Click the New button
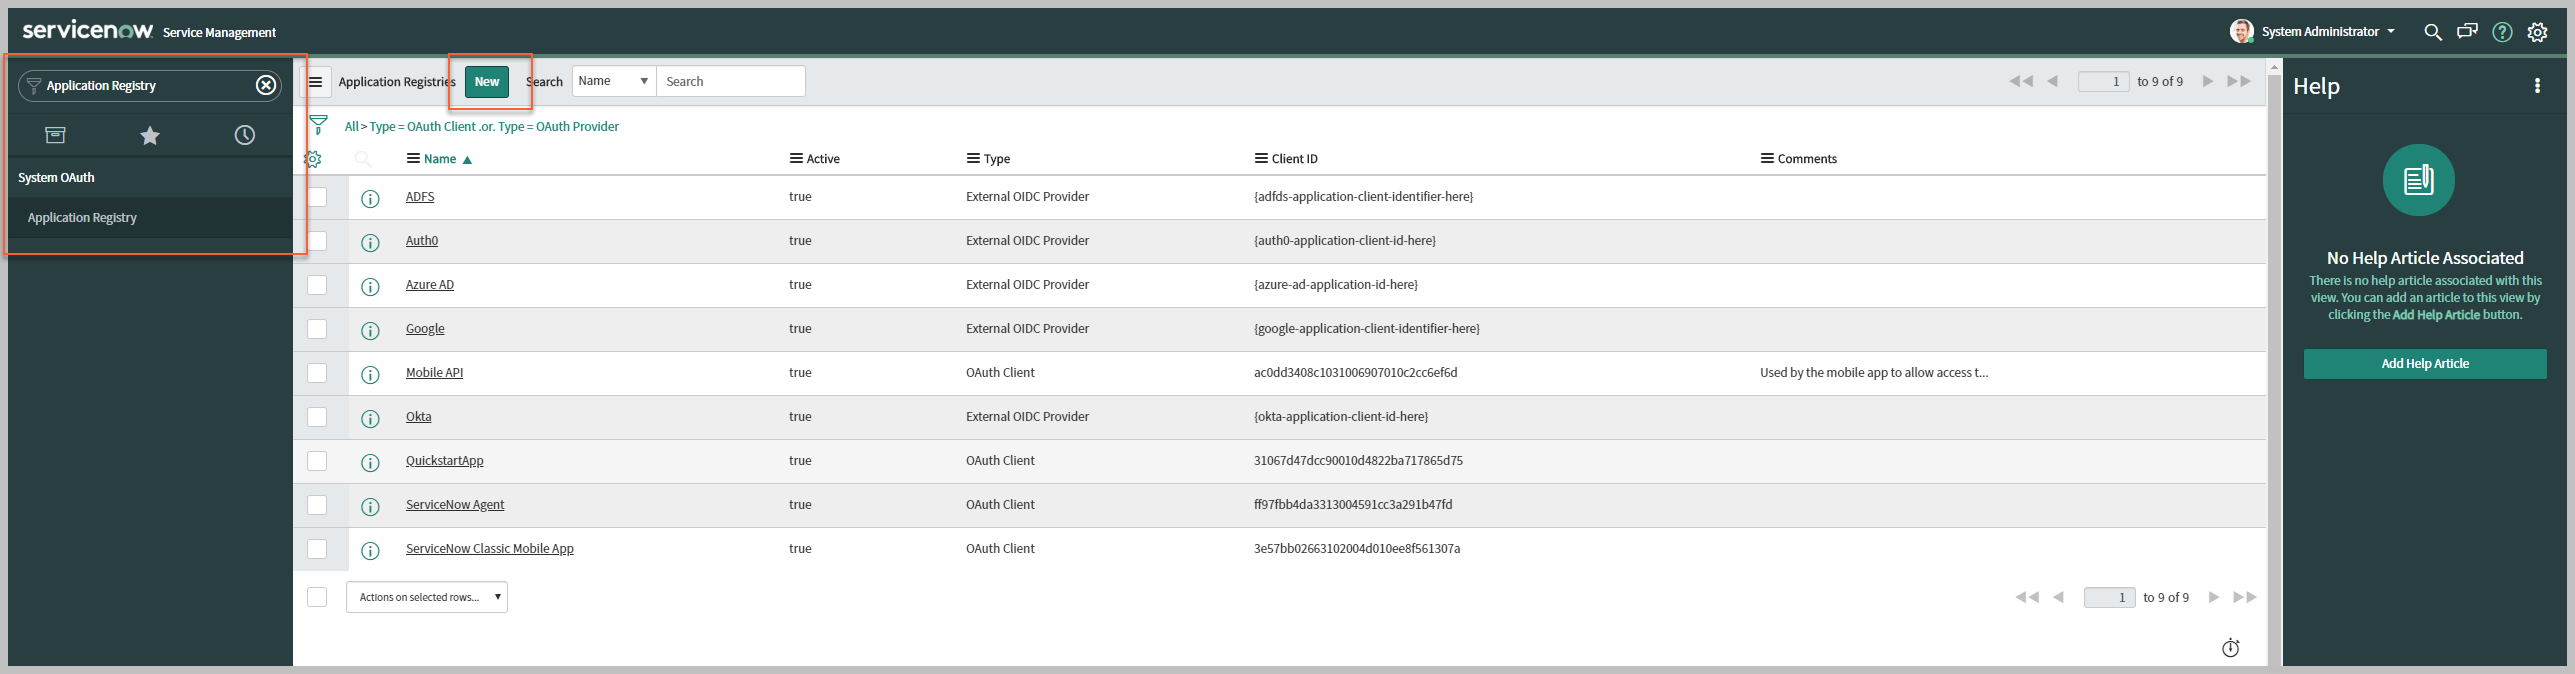The height and width of the screenshot is (674, 2575). (487, 82)
